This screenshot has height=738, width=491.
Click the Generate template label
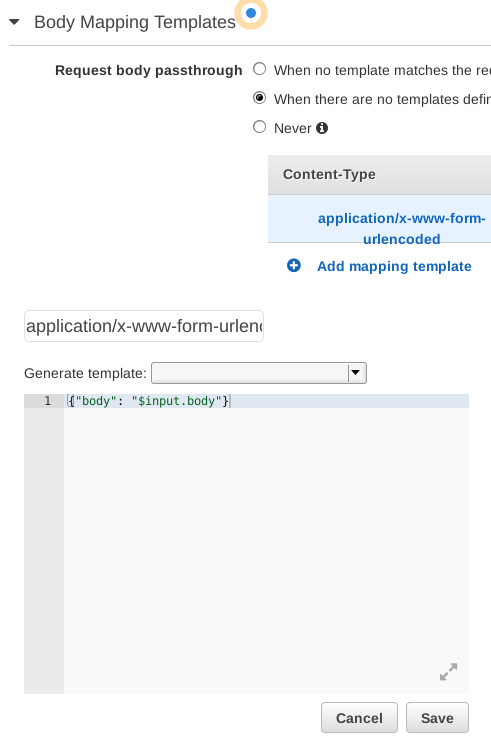(85, 373)
